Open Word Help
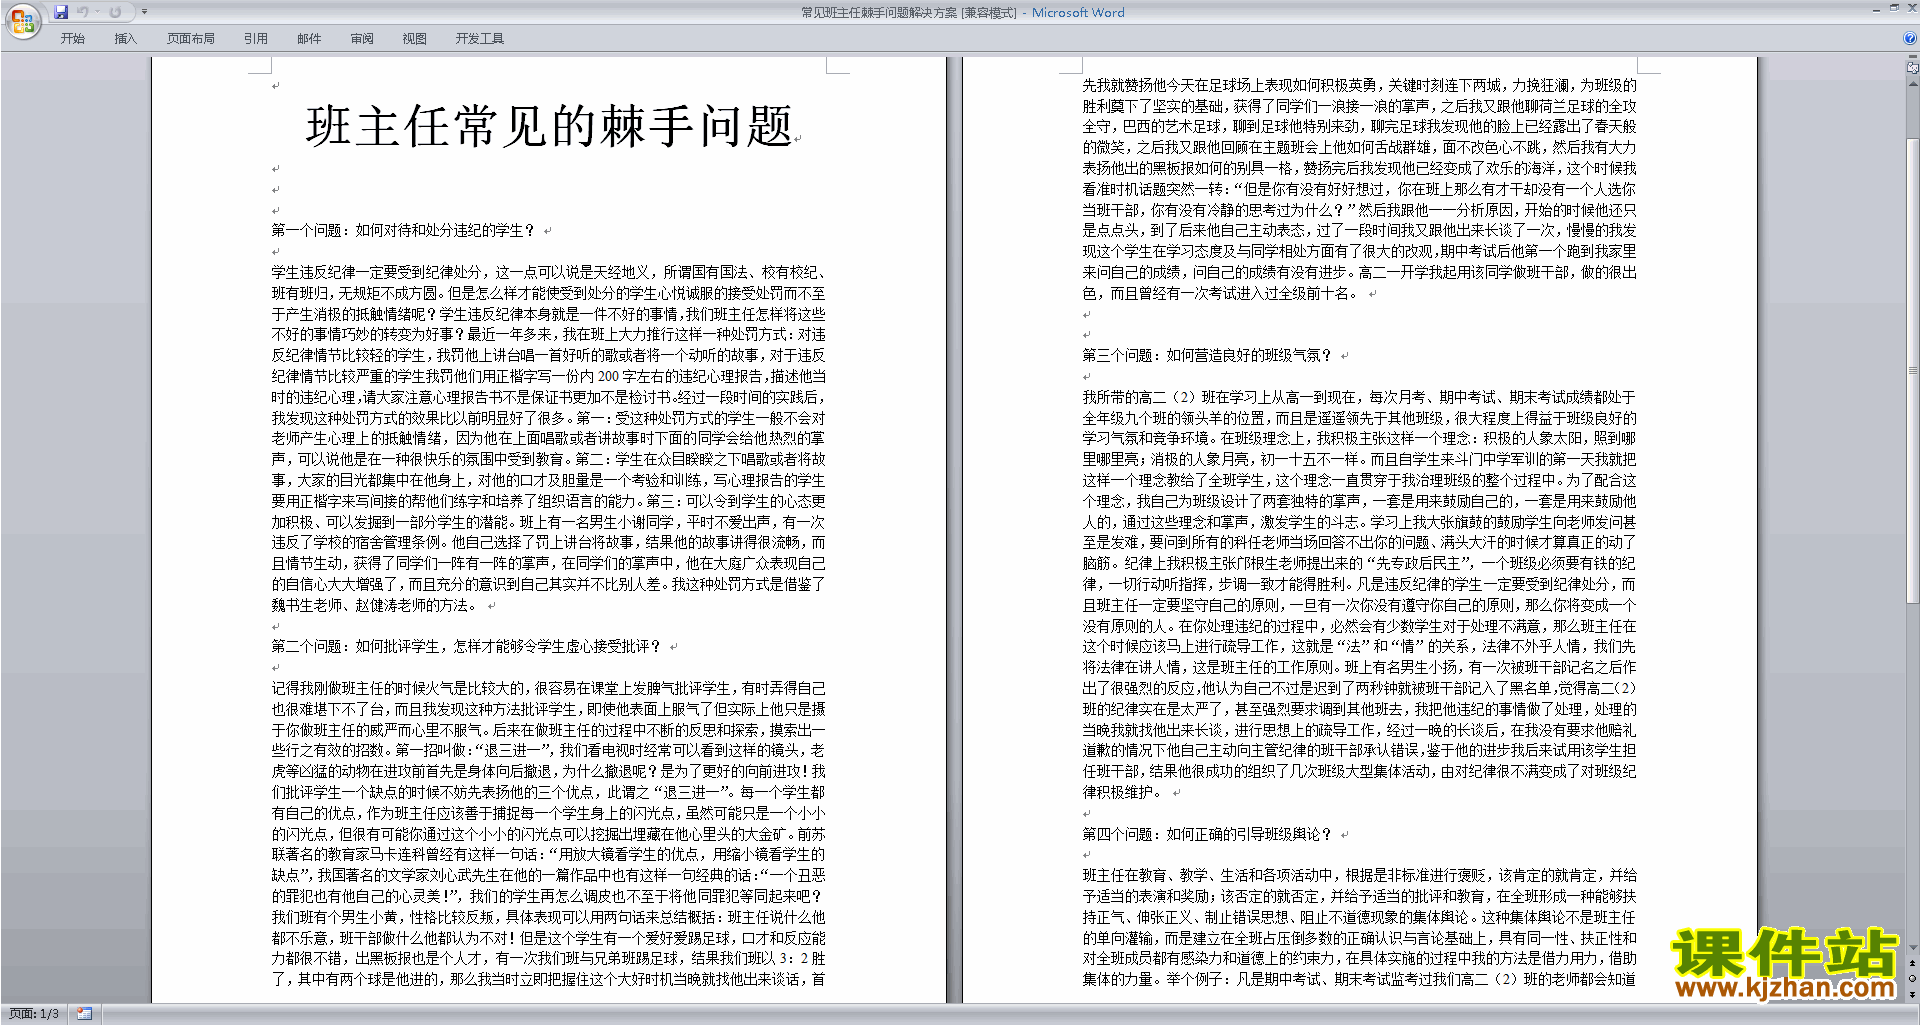Image resolution: width=1920 pixels, height=1025 pixels. coord(1910,39)
